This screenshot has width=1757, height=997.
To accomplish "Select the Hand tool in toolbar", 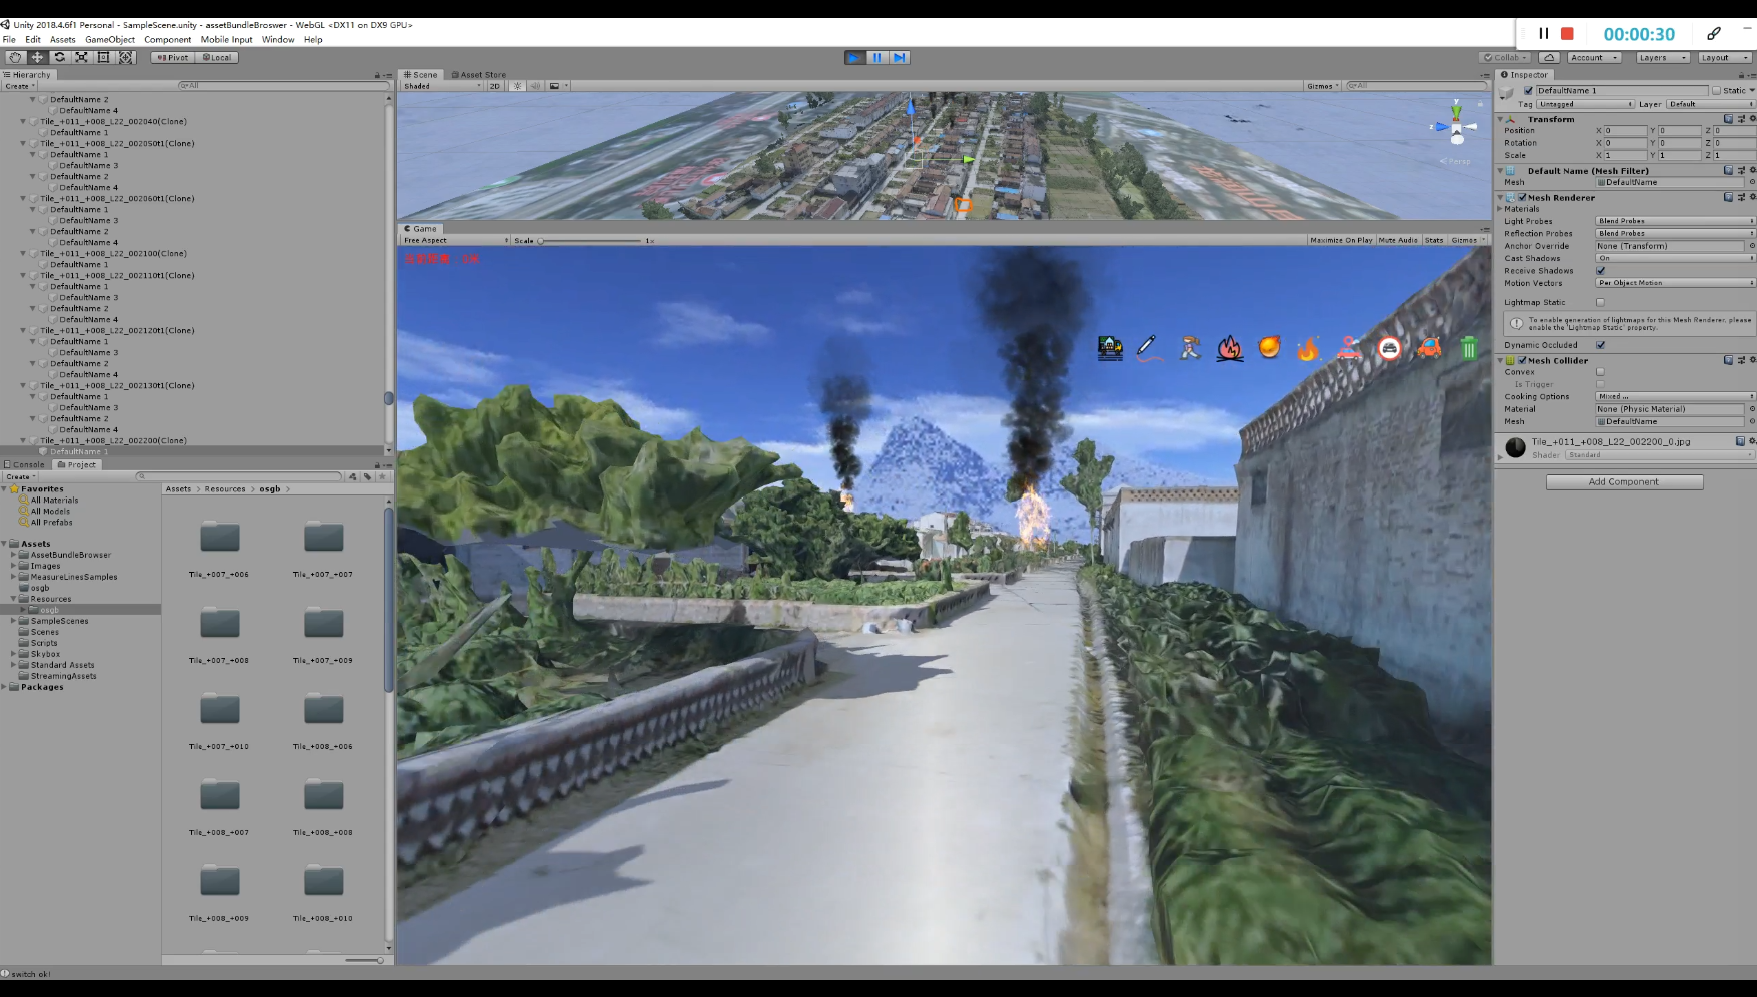I will [x=15, y=57].
